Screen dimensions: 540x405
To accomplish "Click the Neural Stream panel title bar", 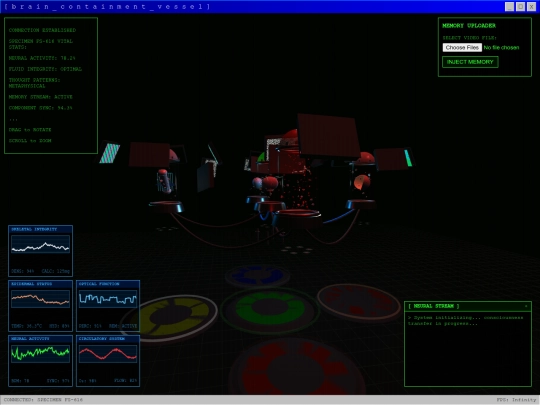I will (468, 306).
